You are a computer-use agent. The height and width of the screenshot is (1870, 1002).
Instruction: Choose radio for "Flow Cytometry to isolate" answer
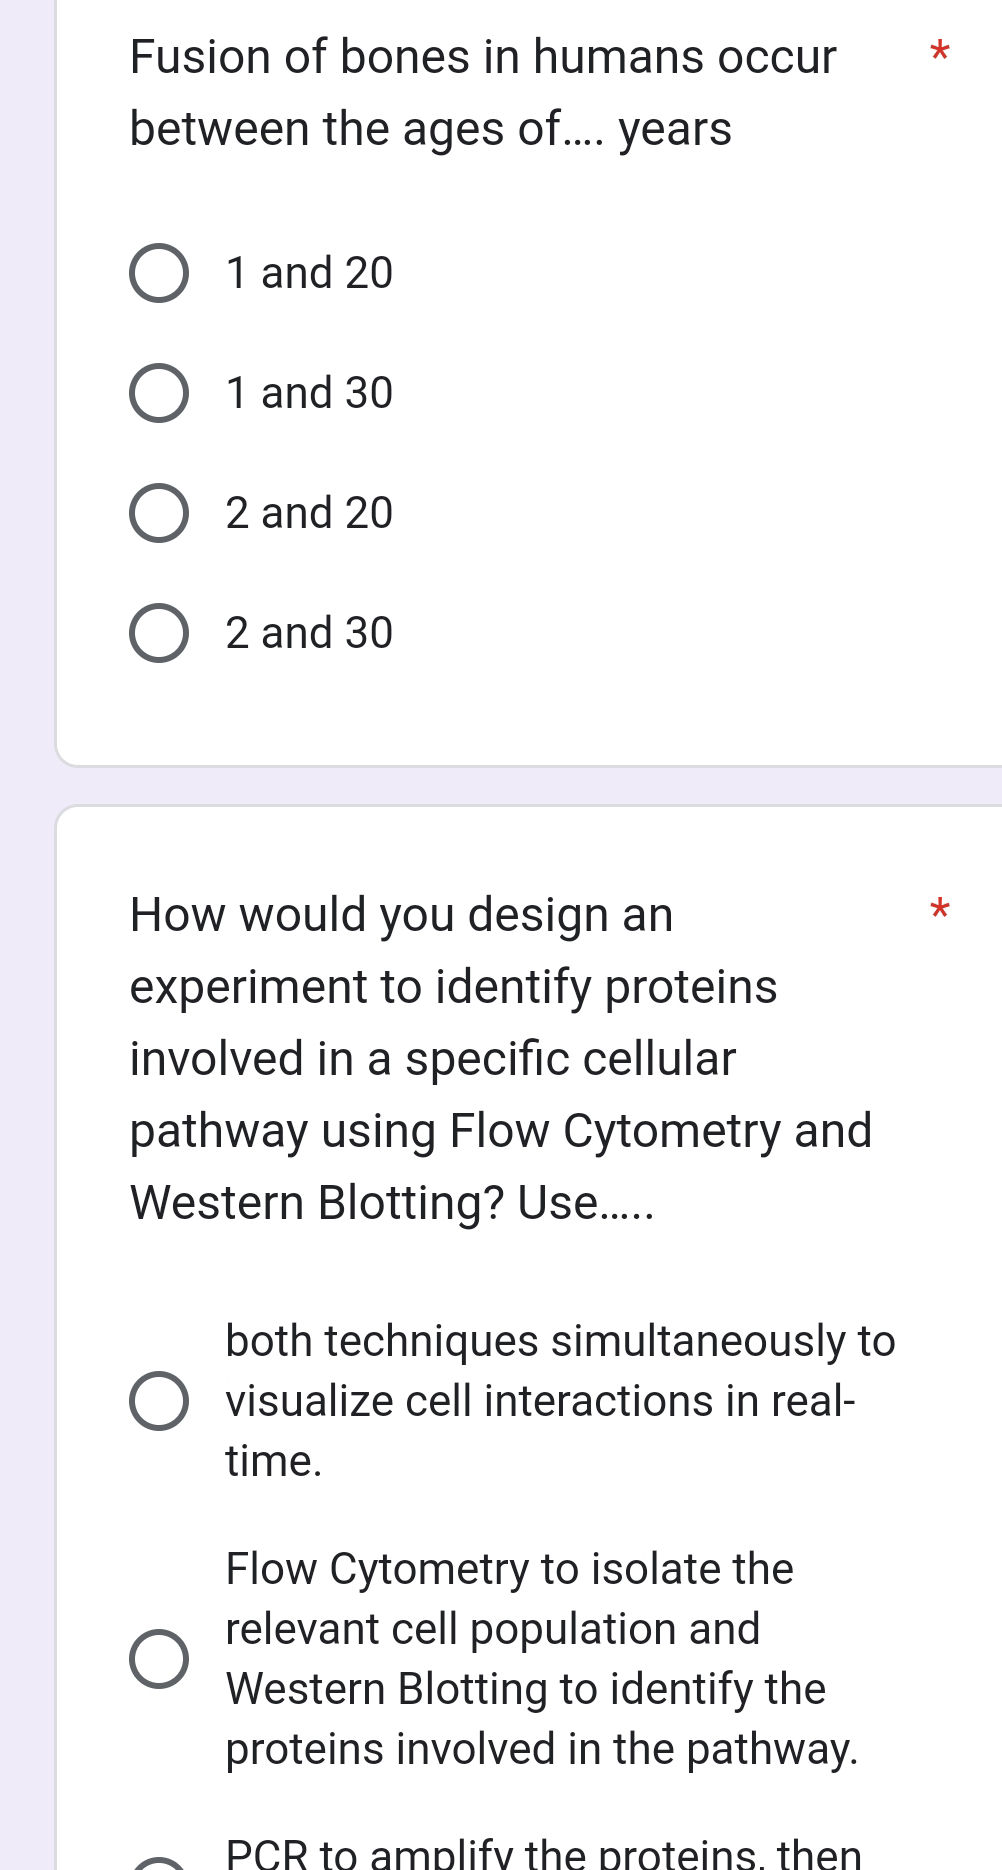coord(159,1659)
